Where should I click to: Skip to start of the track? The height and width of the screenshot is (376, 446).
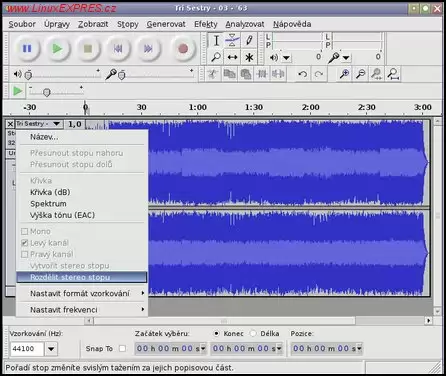click(118, 49)
